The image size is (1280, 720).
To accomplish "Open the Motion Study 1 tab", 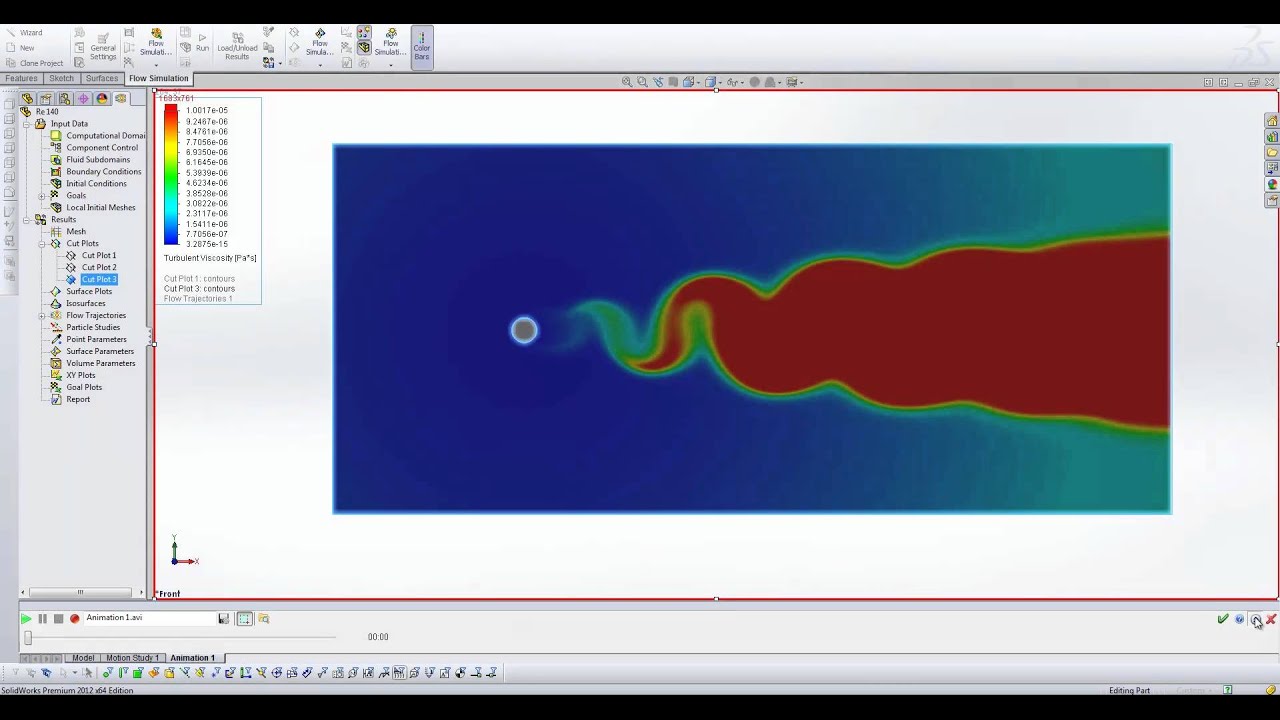I will [x=132, y=658].
